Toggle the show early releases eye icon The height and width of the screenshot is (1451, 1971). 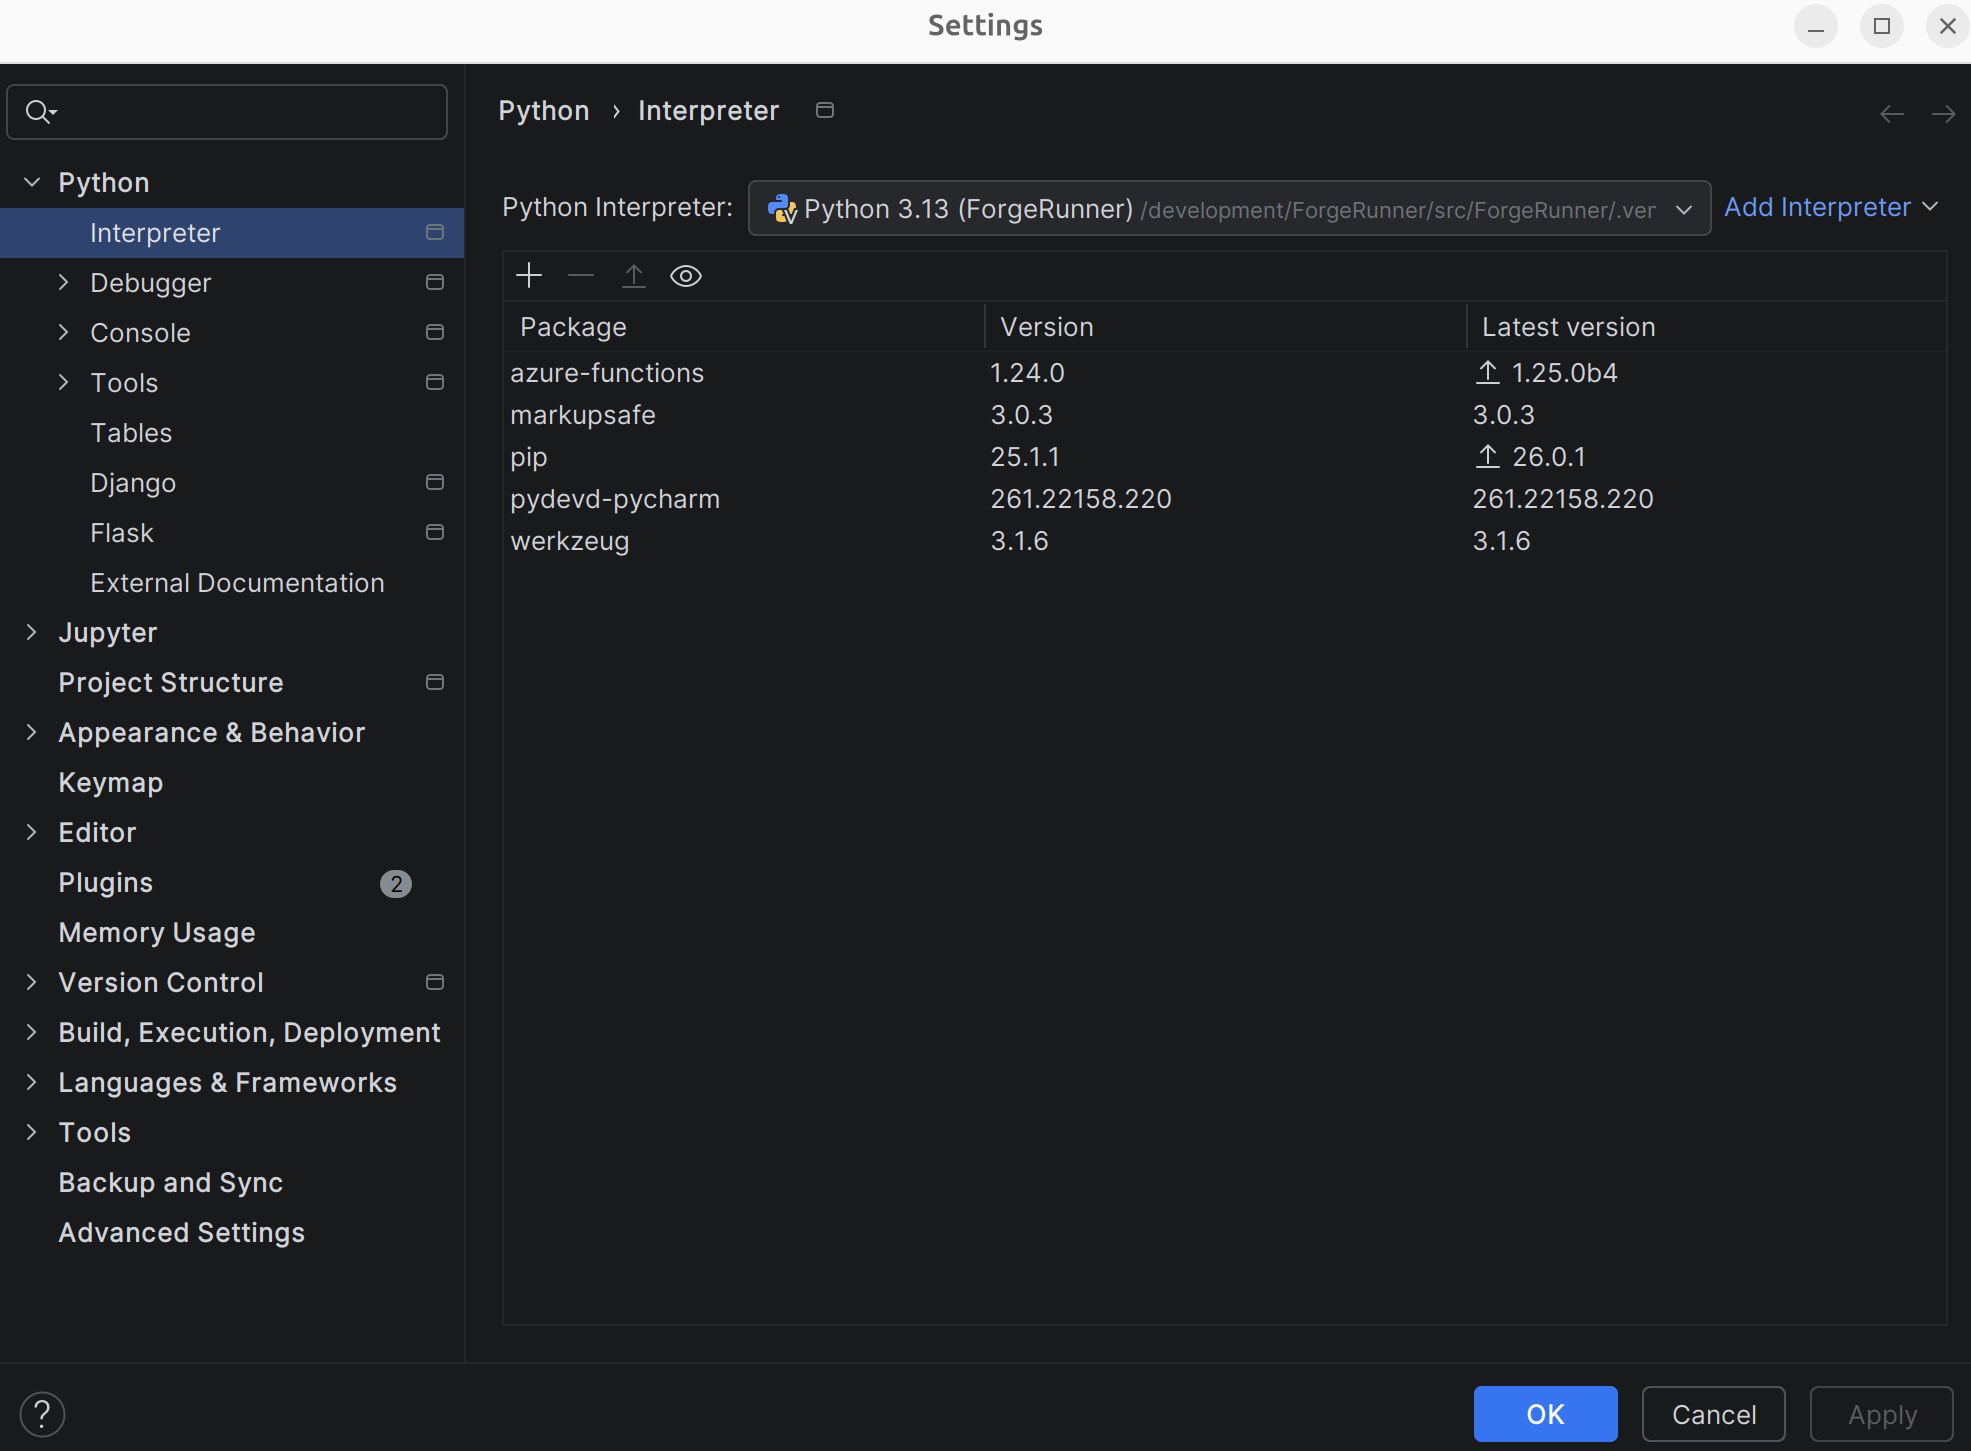(x=686, y=275)
